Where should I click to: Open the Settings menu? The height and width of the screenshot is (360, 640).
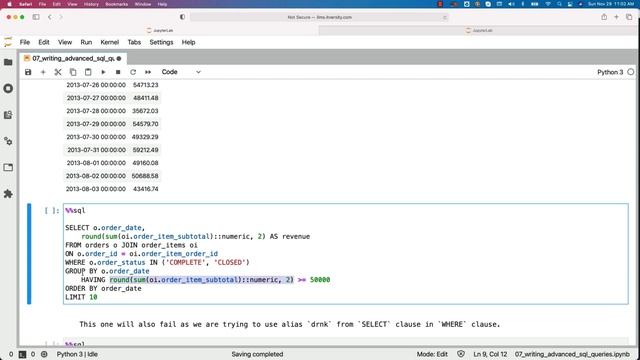tap(161, 42)
